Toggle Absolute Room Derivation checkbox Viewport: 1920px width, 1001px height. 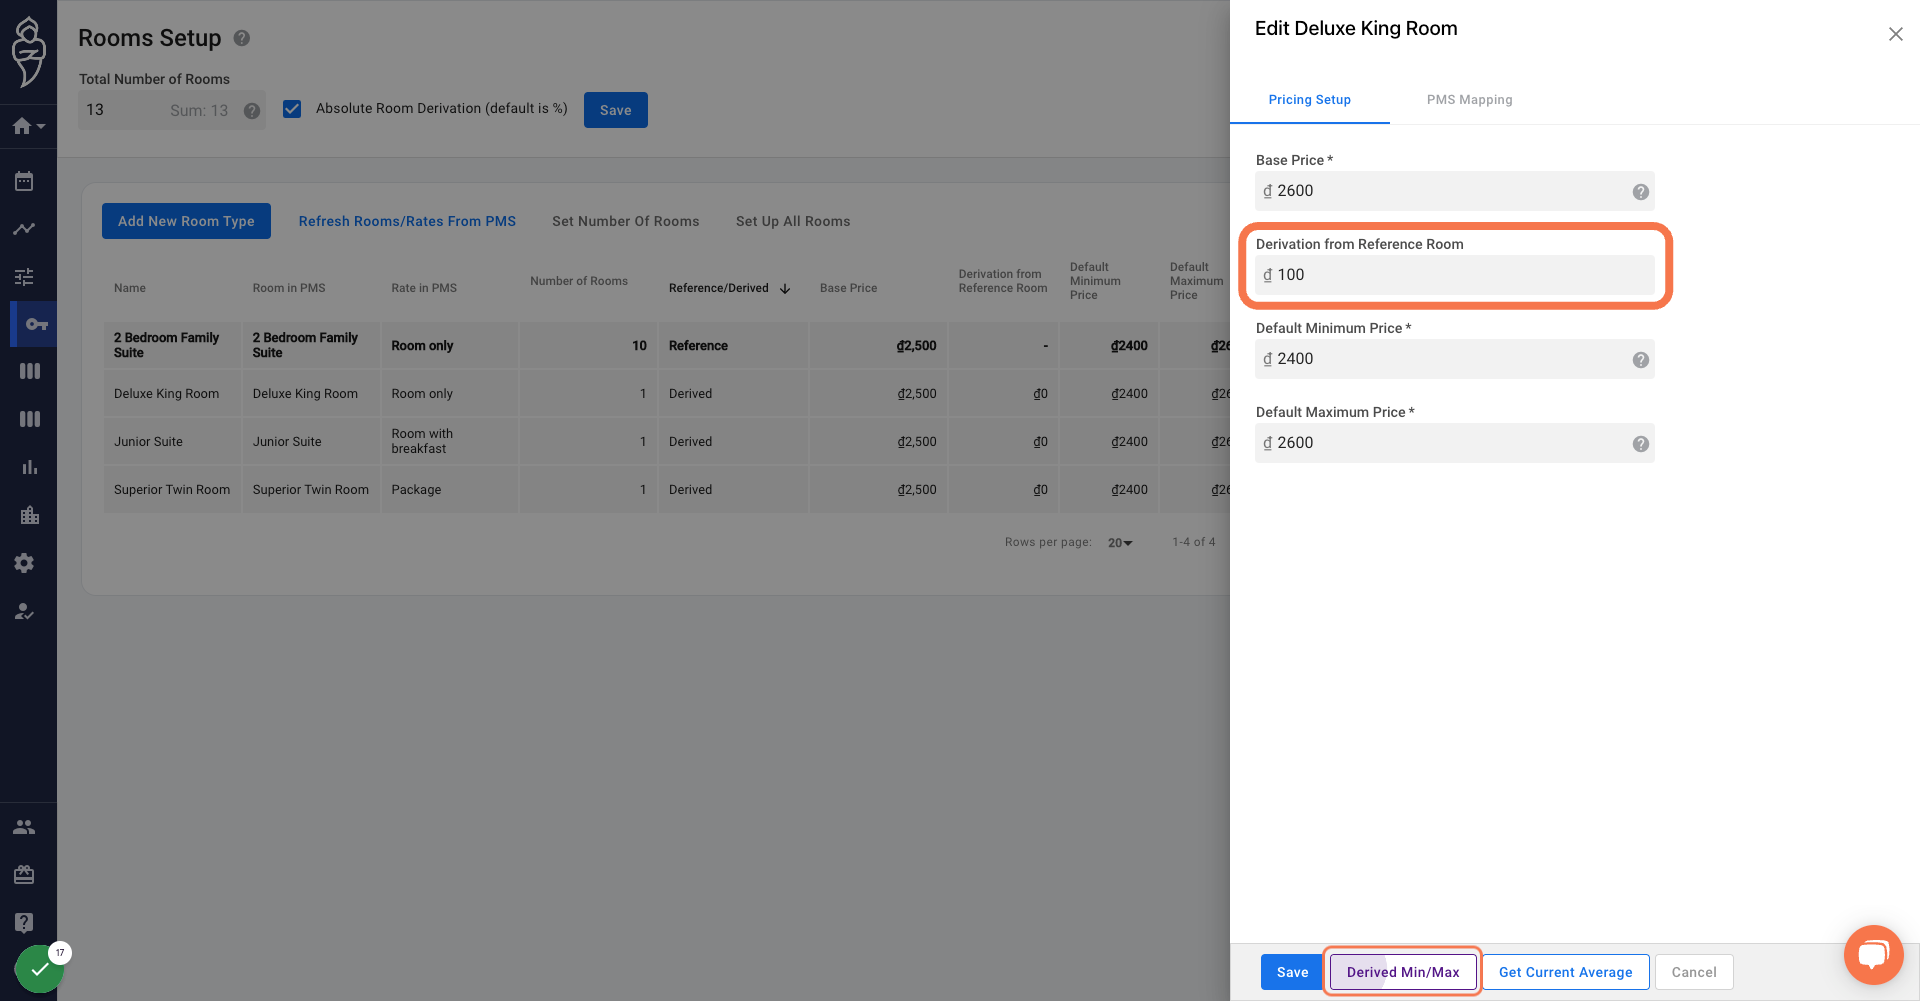pyautogui.click(x=292, y=109)
